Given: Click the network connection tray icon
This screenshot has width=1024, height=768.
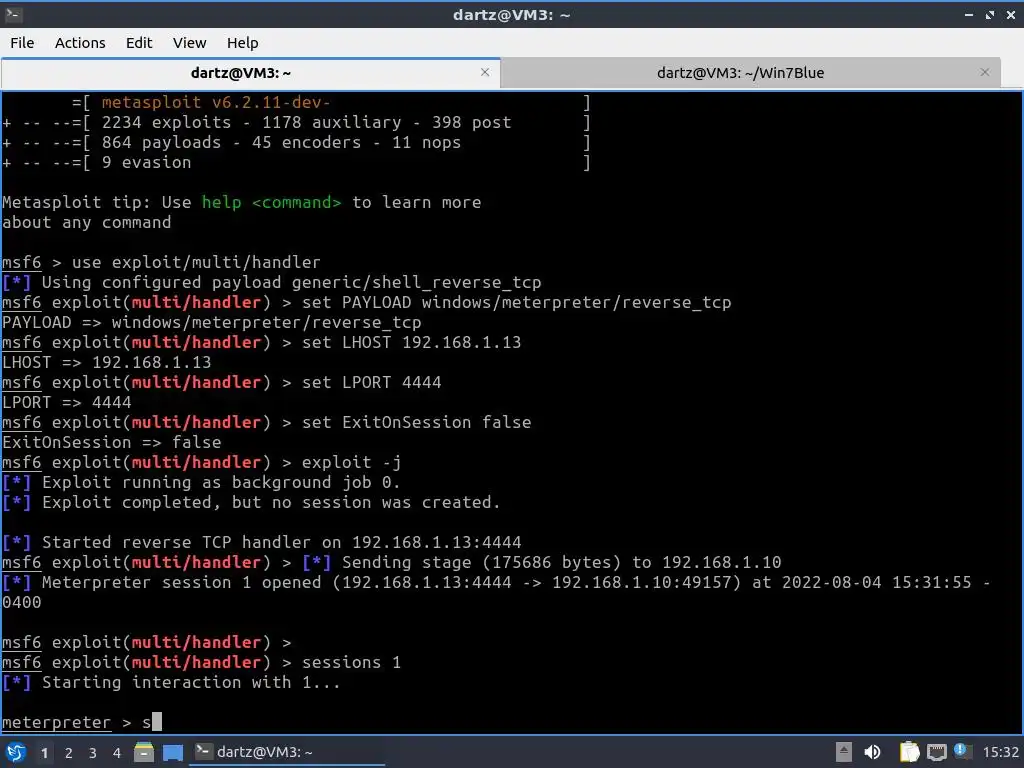Looking at the screenshot, I should (x=936, y=752).
